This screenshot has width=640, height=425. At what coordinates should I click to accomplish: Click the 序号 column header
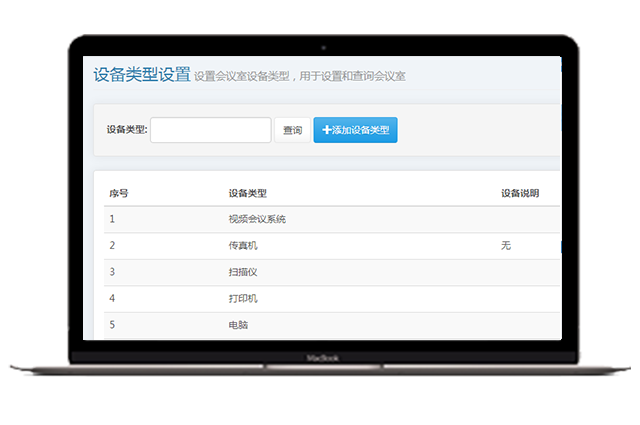119,193
